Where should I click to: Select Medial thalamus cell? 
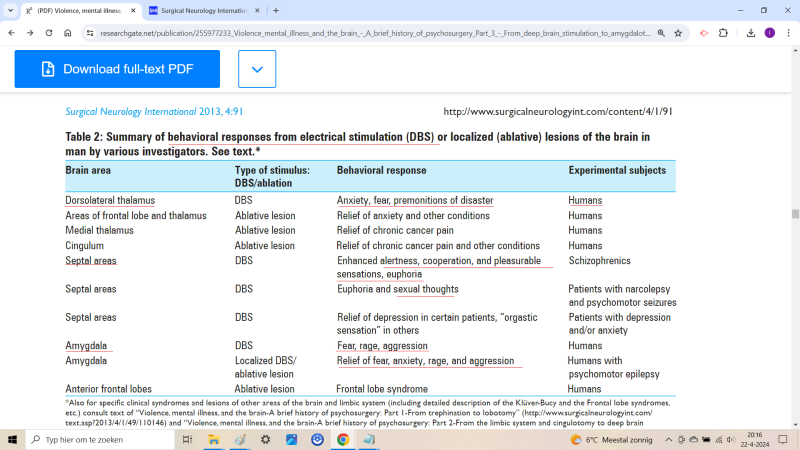(x=99, y=231)
